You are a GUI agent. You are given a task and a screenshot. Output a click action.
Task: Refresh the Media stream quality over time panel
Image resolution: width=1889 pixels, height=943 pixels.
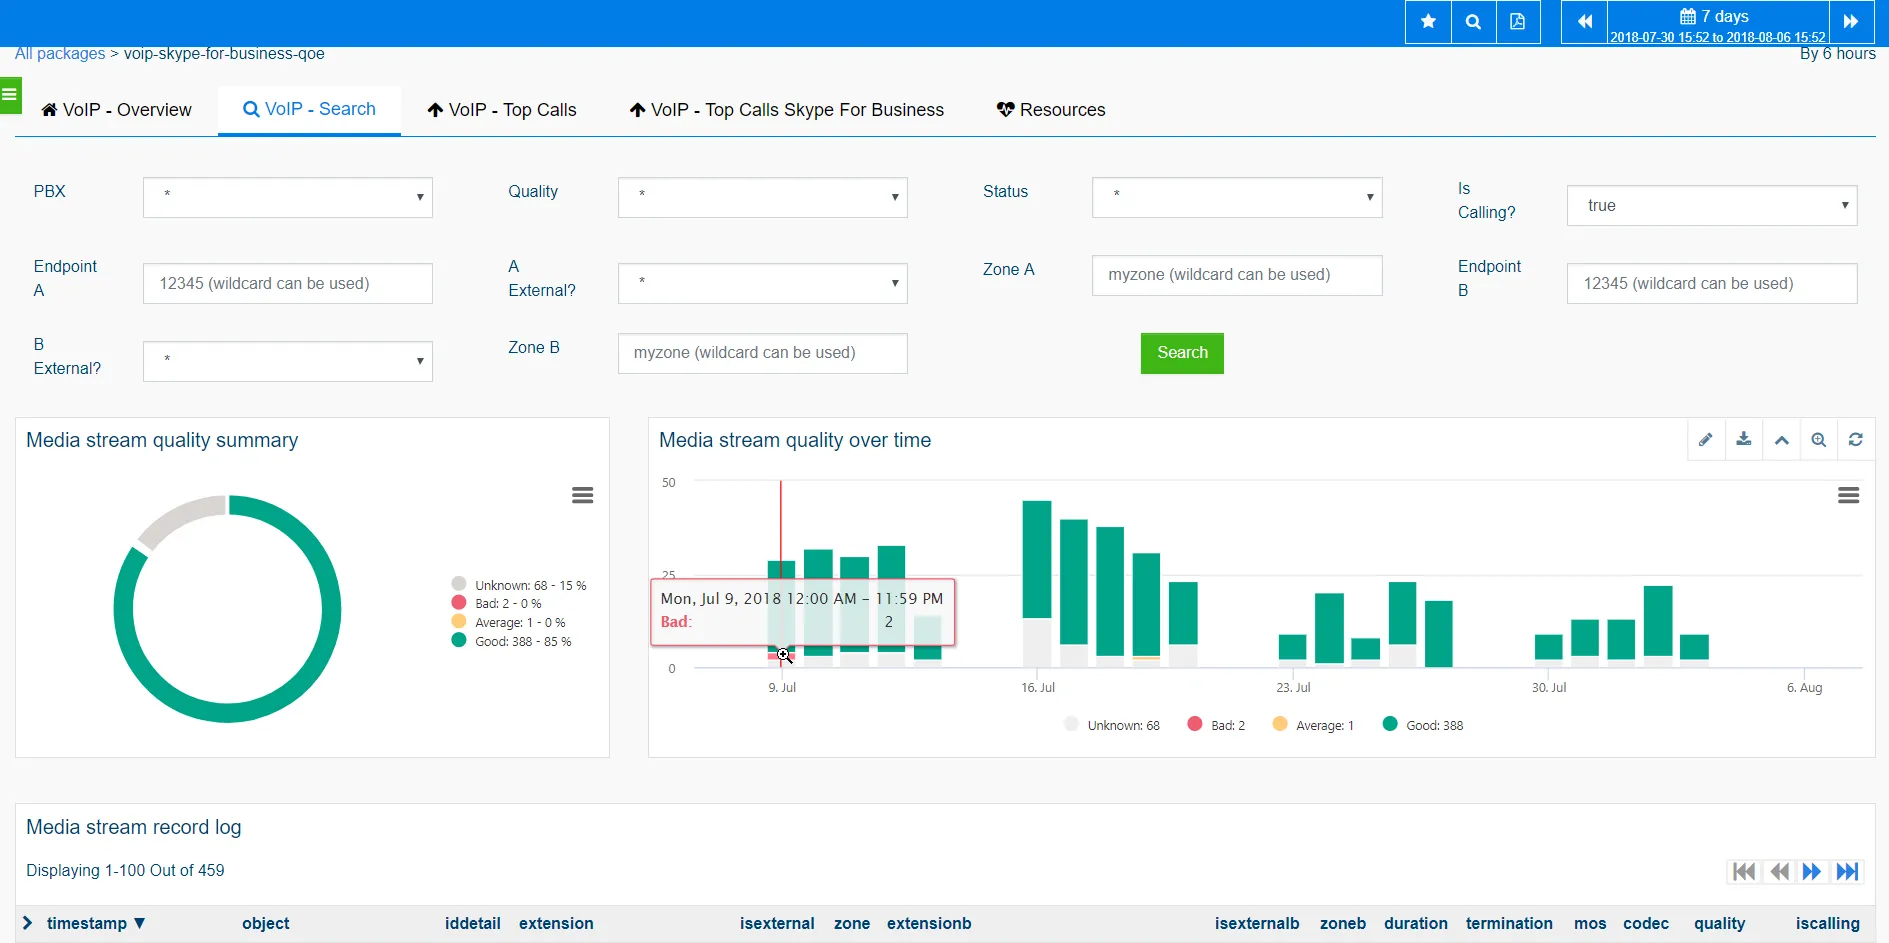tap(1855, 440)
